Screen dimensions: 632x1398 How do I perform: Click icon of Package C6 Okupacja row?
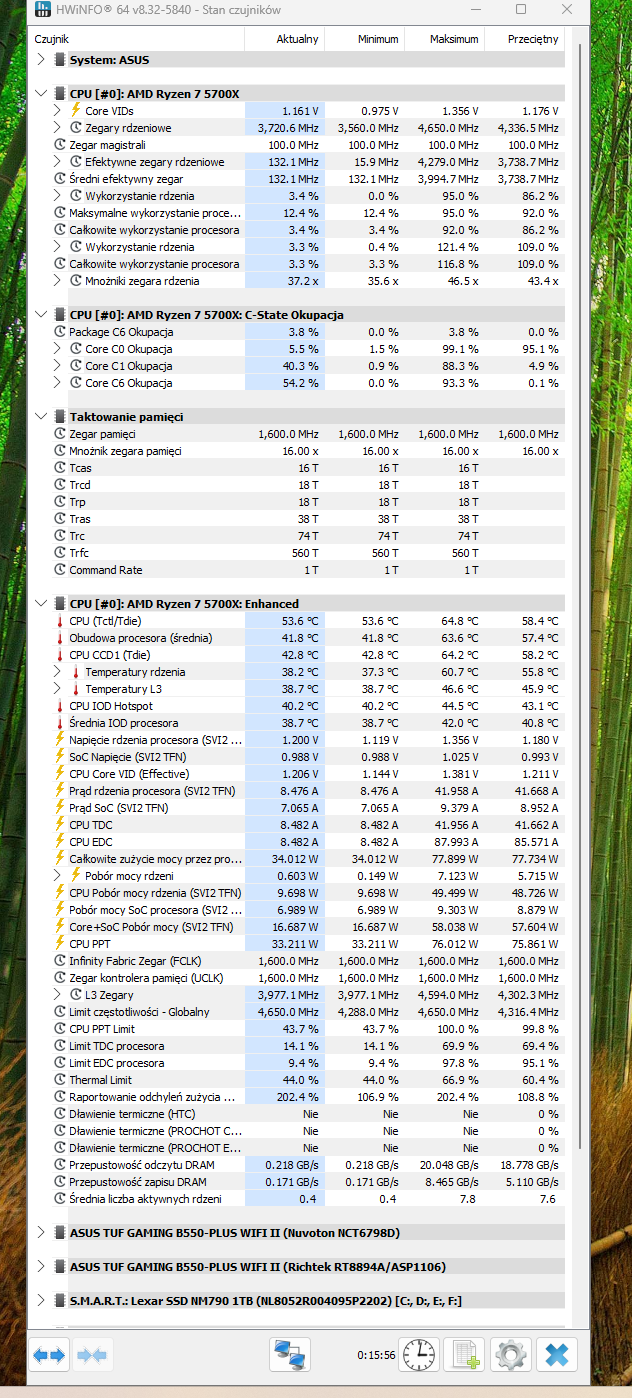[x=61, y=332]
